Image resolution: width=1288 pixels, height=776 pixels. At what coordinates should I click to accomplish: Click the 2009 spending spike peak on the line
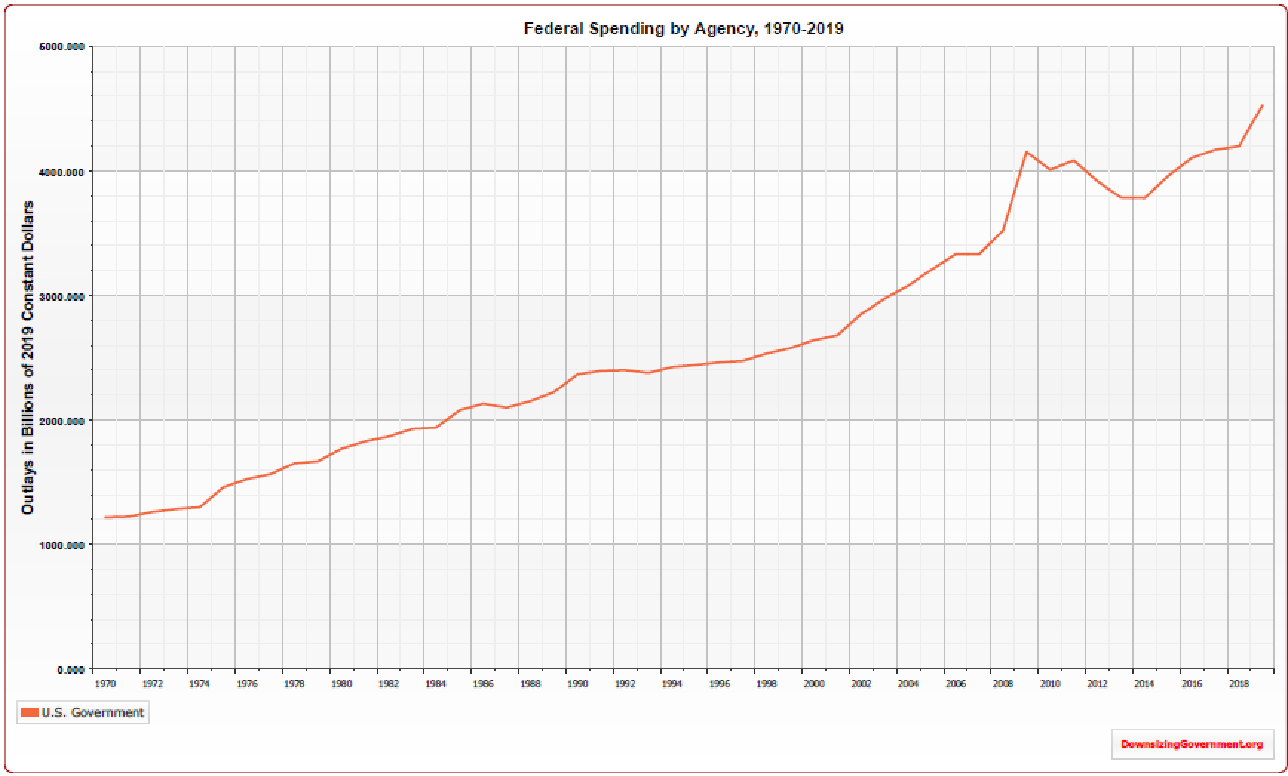(x=1026, y=152)
